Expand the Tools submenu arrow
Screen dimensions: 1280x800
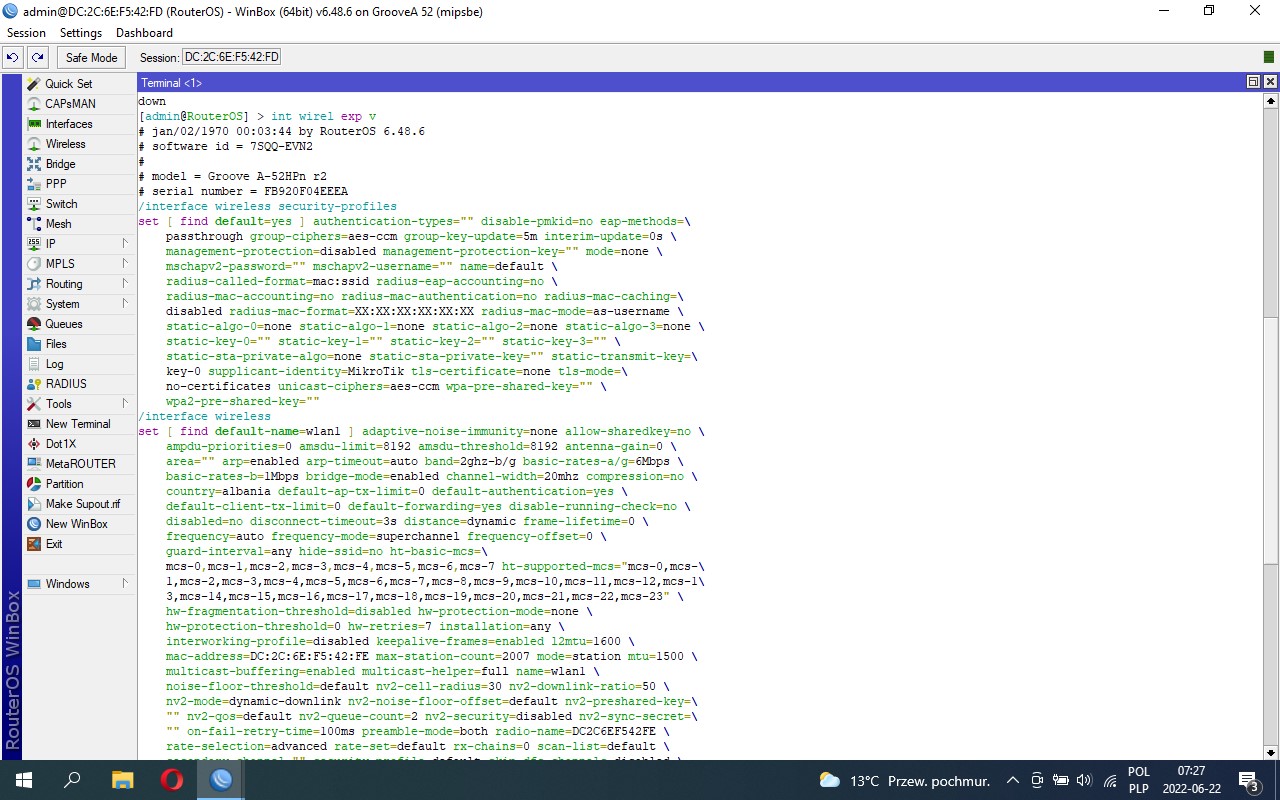pyautogui.click(x=125, y=404)
